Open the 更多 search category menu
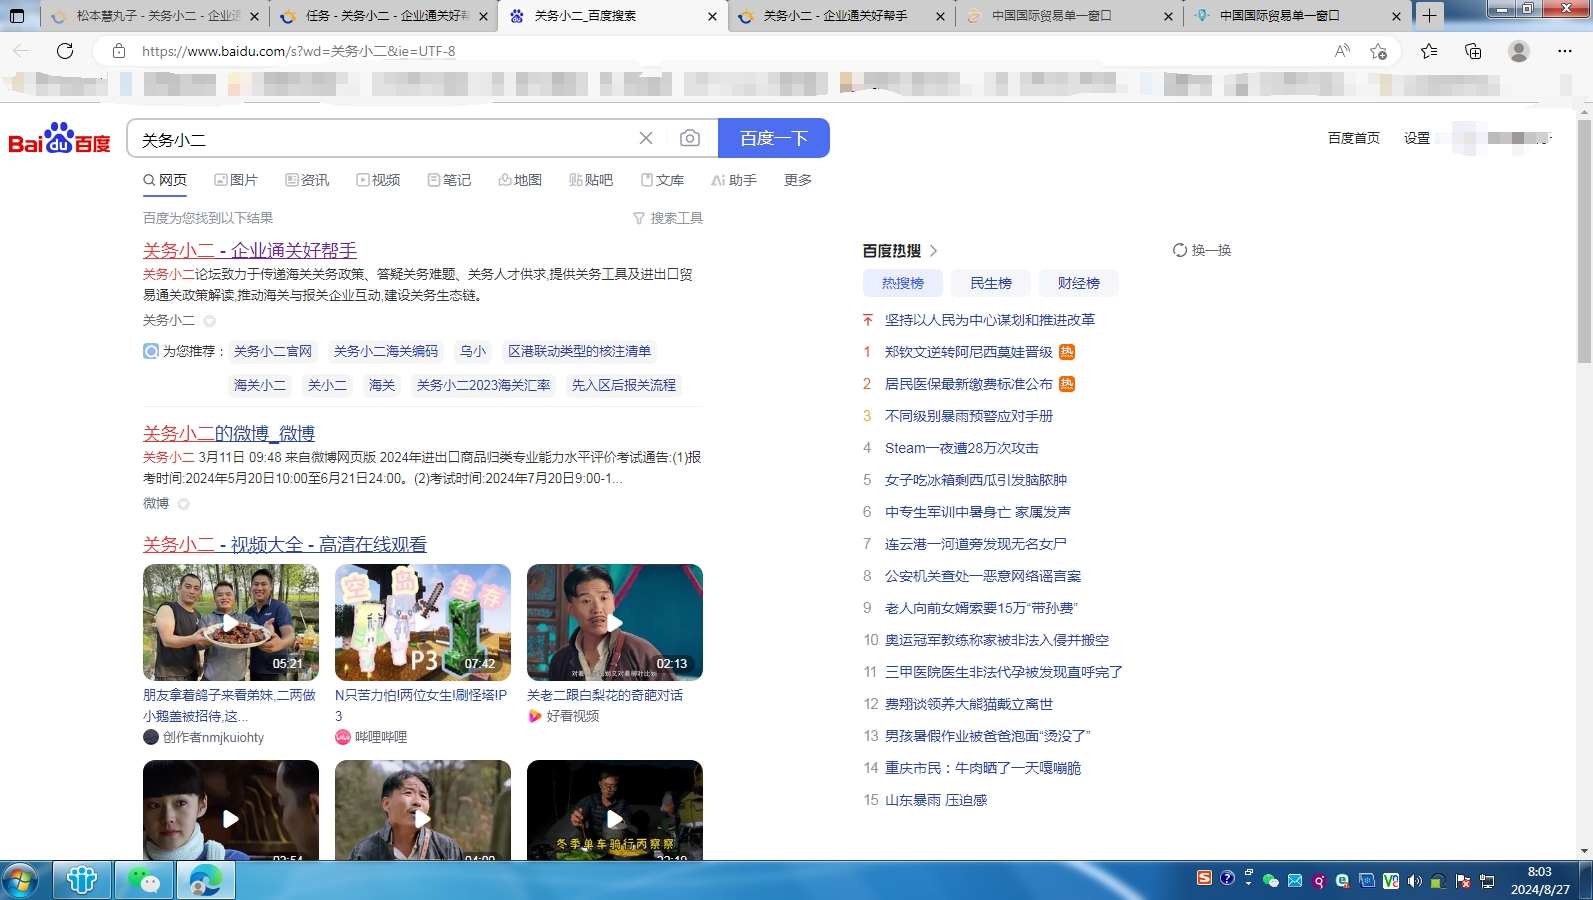 click(798, 180)
